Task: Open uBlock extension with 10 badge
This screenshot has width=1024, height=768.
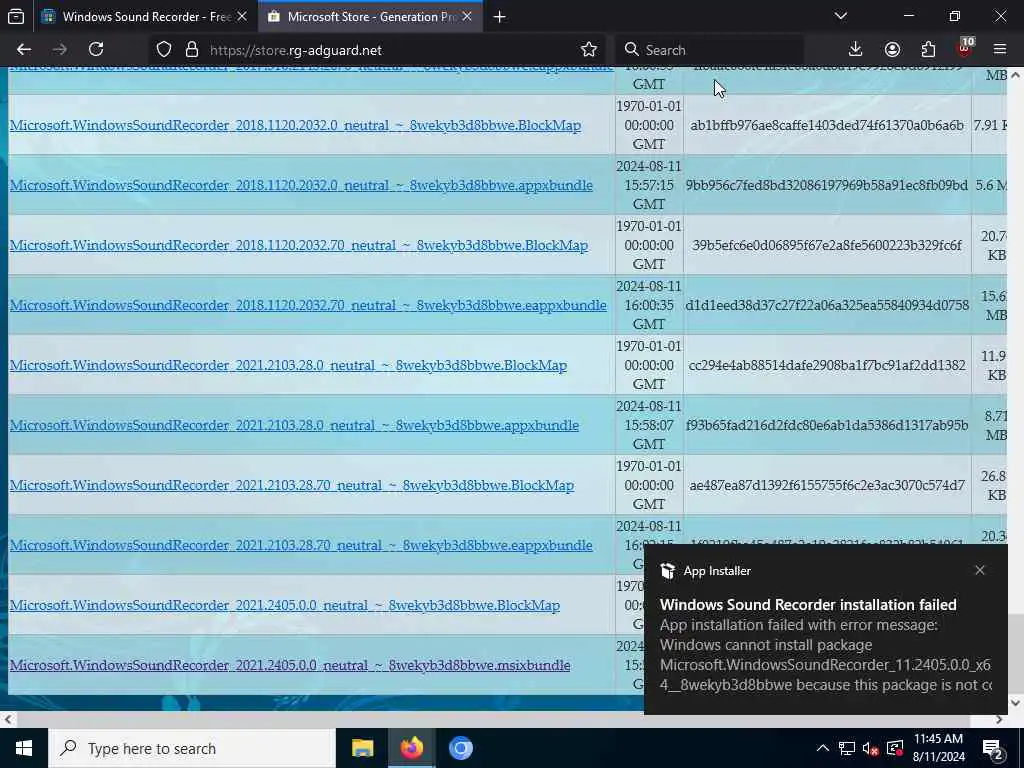Action: tap(965, 48)
